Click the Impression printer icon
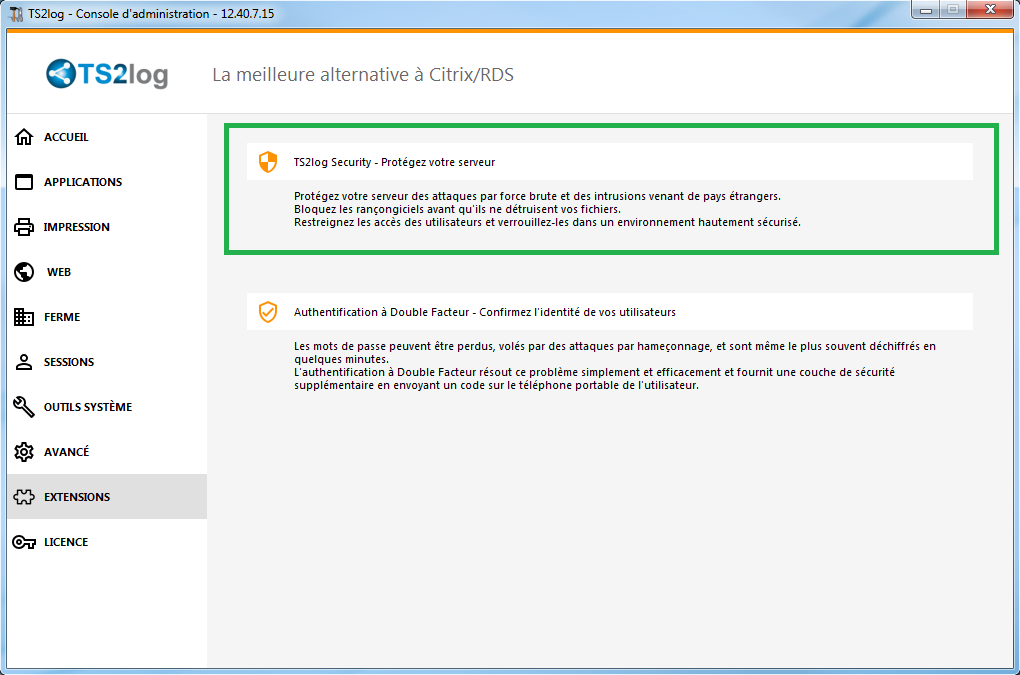The height and width of the screenshot is (675, 1020). pyautogui.click(x=24, y=227)
